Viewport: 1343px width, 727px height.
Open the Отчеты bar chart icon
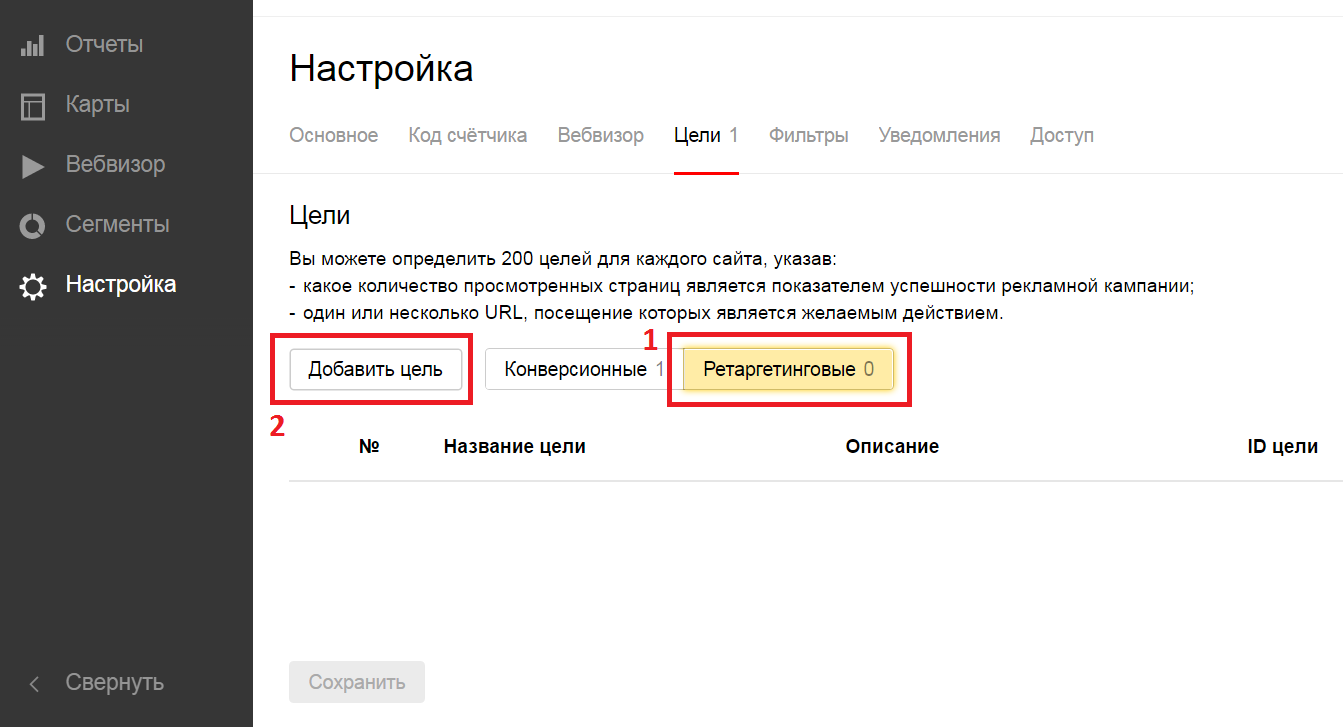33,45
